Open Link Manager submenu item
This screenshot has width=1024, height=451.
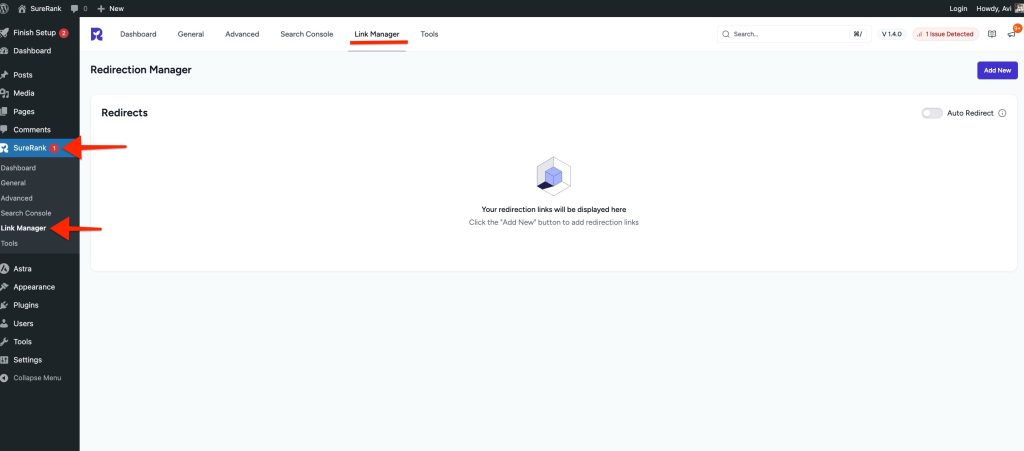24,228
